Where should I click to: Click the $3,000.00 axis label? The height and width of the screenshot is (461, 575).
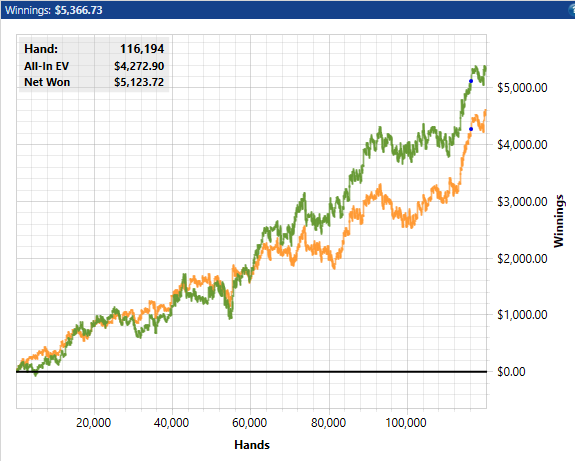click(x=522, y=201)
